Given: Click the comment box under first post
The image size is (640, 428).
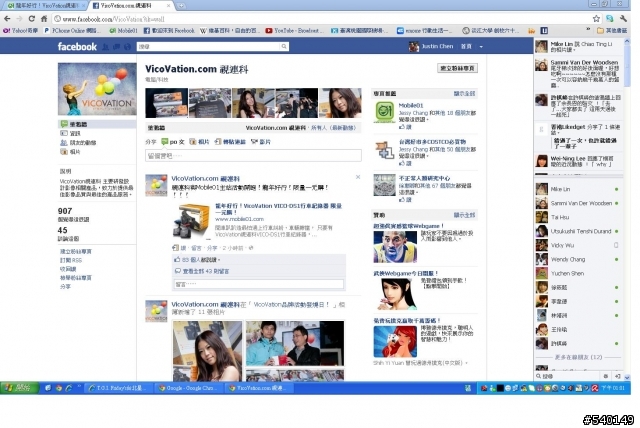Looking at the screenshot, I should coord(259,284).
